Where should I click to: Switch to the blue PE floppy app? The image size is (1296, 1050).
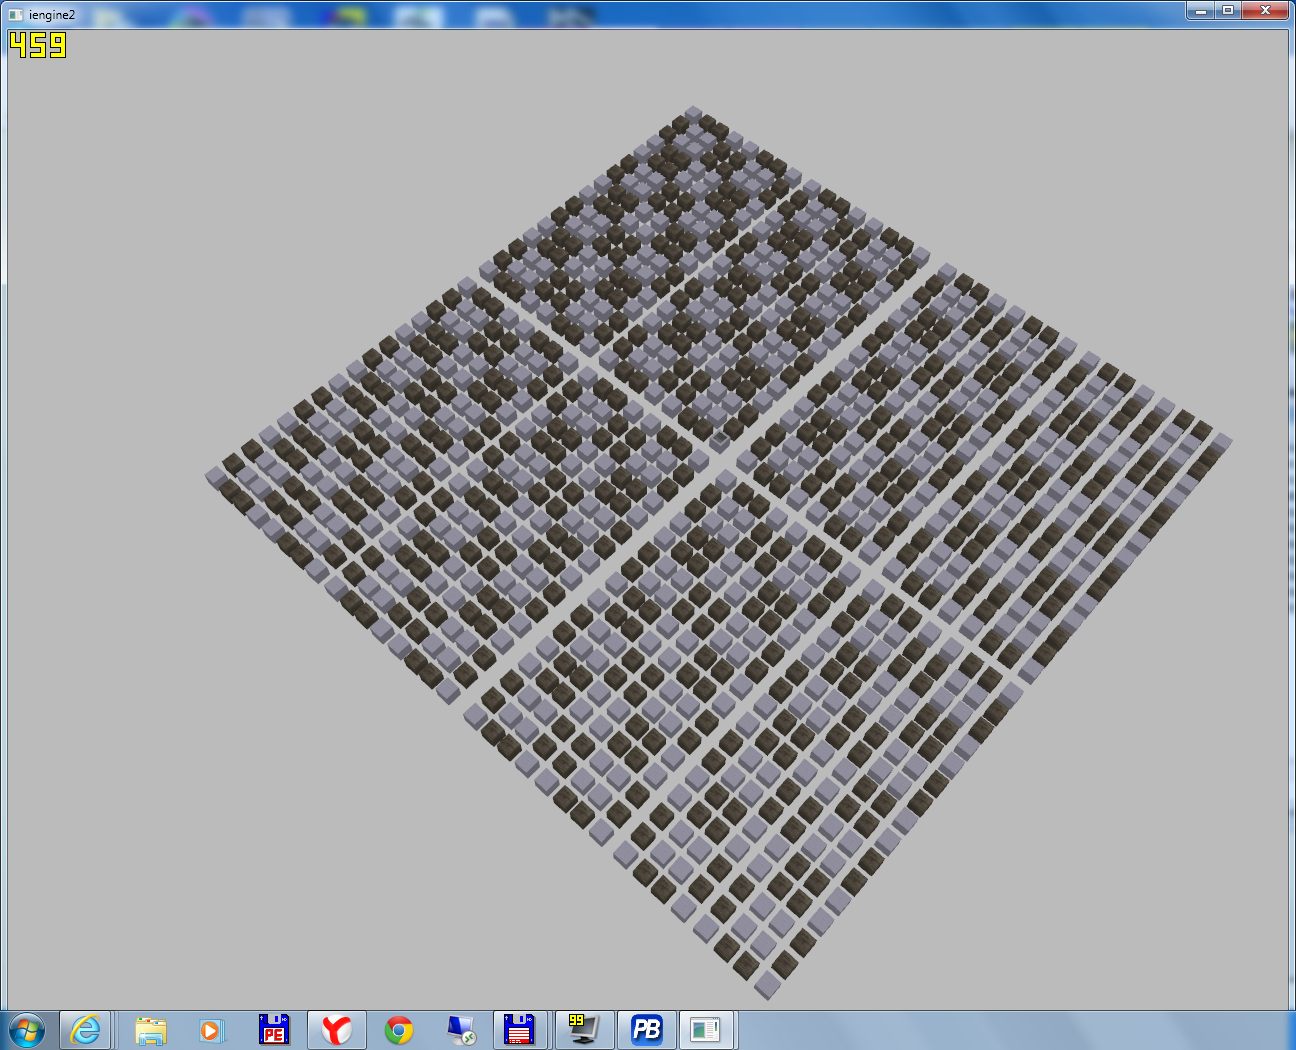click(273, 1029)
